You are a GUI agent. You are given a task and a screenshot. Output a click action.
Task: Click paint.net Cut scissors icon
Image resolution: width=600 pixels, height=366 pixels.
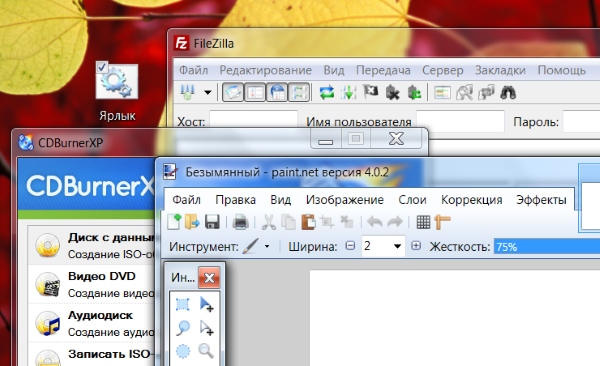click(x=269, y=222)
